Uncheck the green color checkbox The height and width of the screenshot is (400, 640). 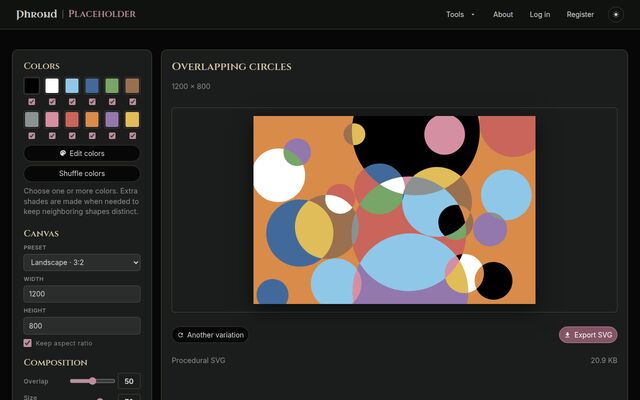[x=112, y=102]
